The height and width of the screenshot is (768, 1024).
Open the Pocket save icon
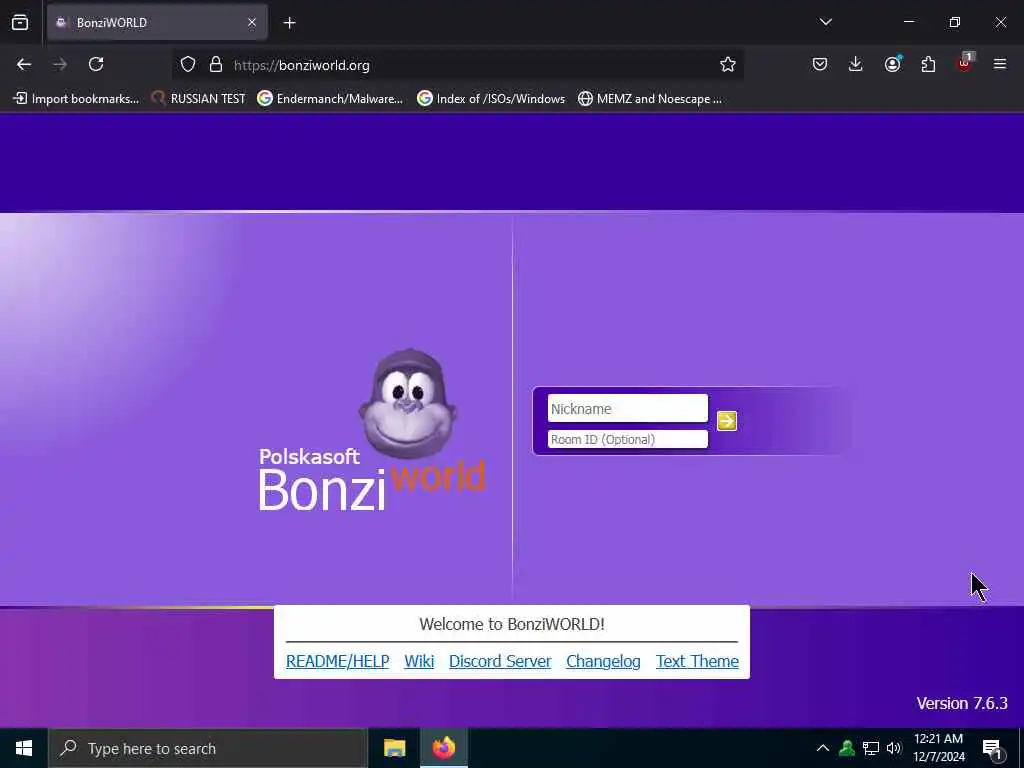pos(820,64)
